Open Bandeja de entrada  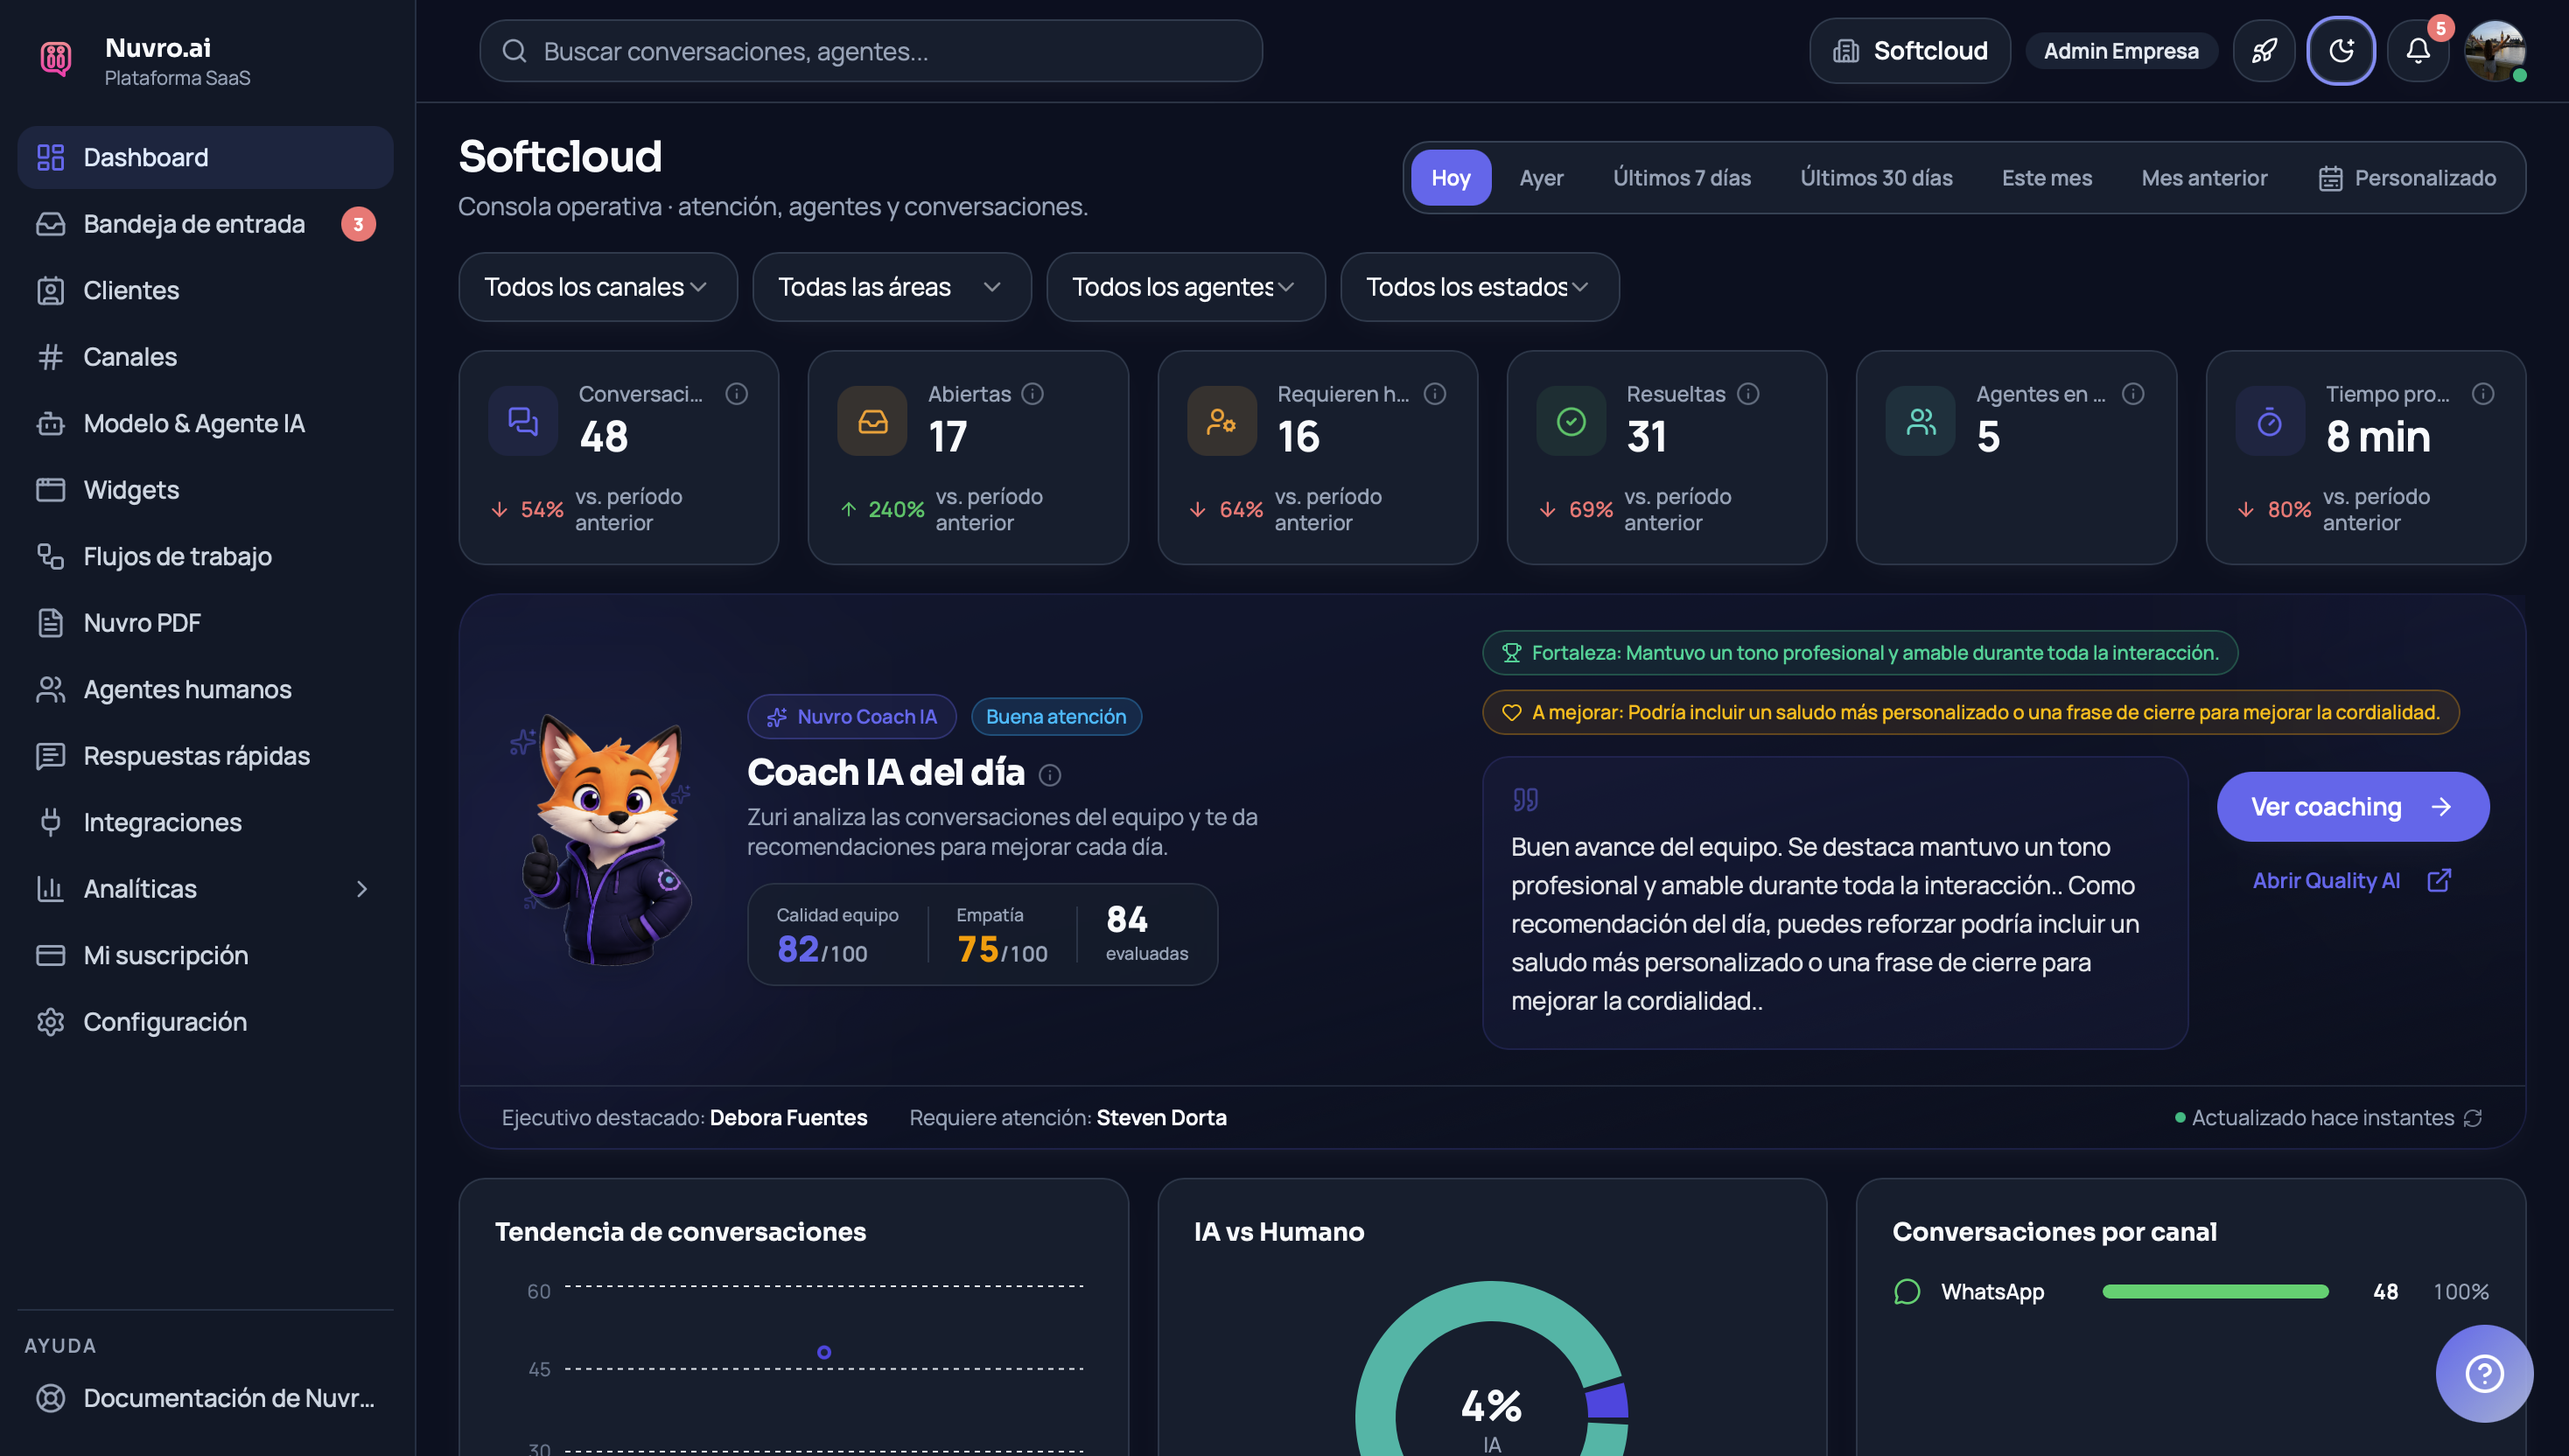tap(205, 224)
